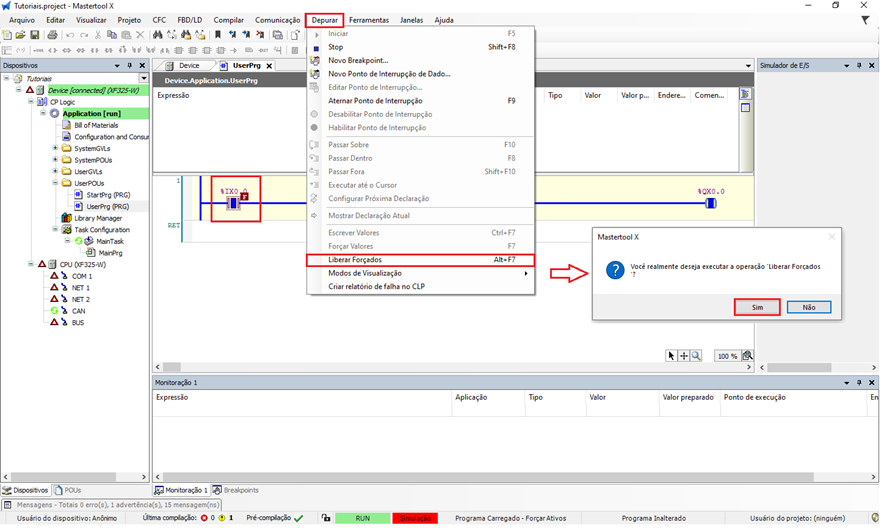Viewport: 884px width, 528px height.
Task: Open the Dispositivos panel dropdown arrow
Action: [x=116, y=65]
